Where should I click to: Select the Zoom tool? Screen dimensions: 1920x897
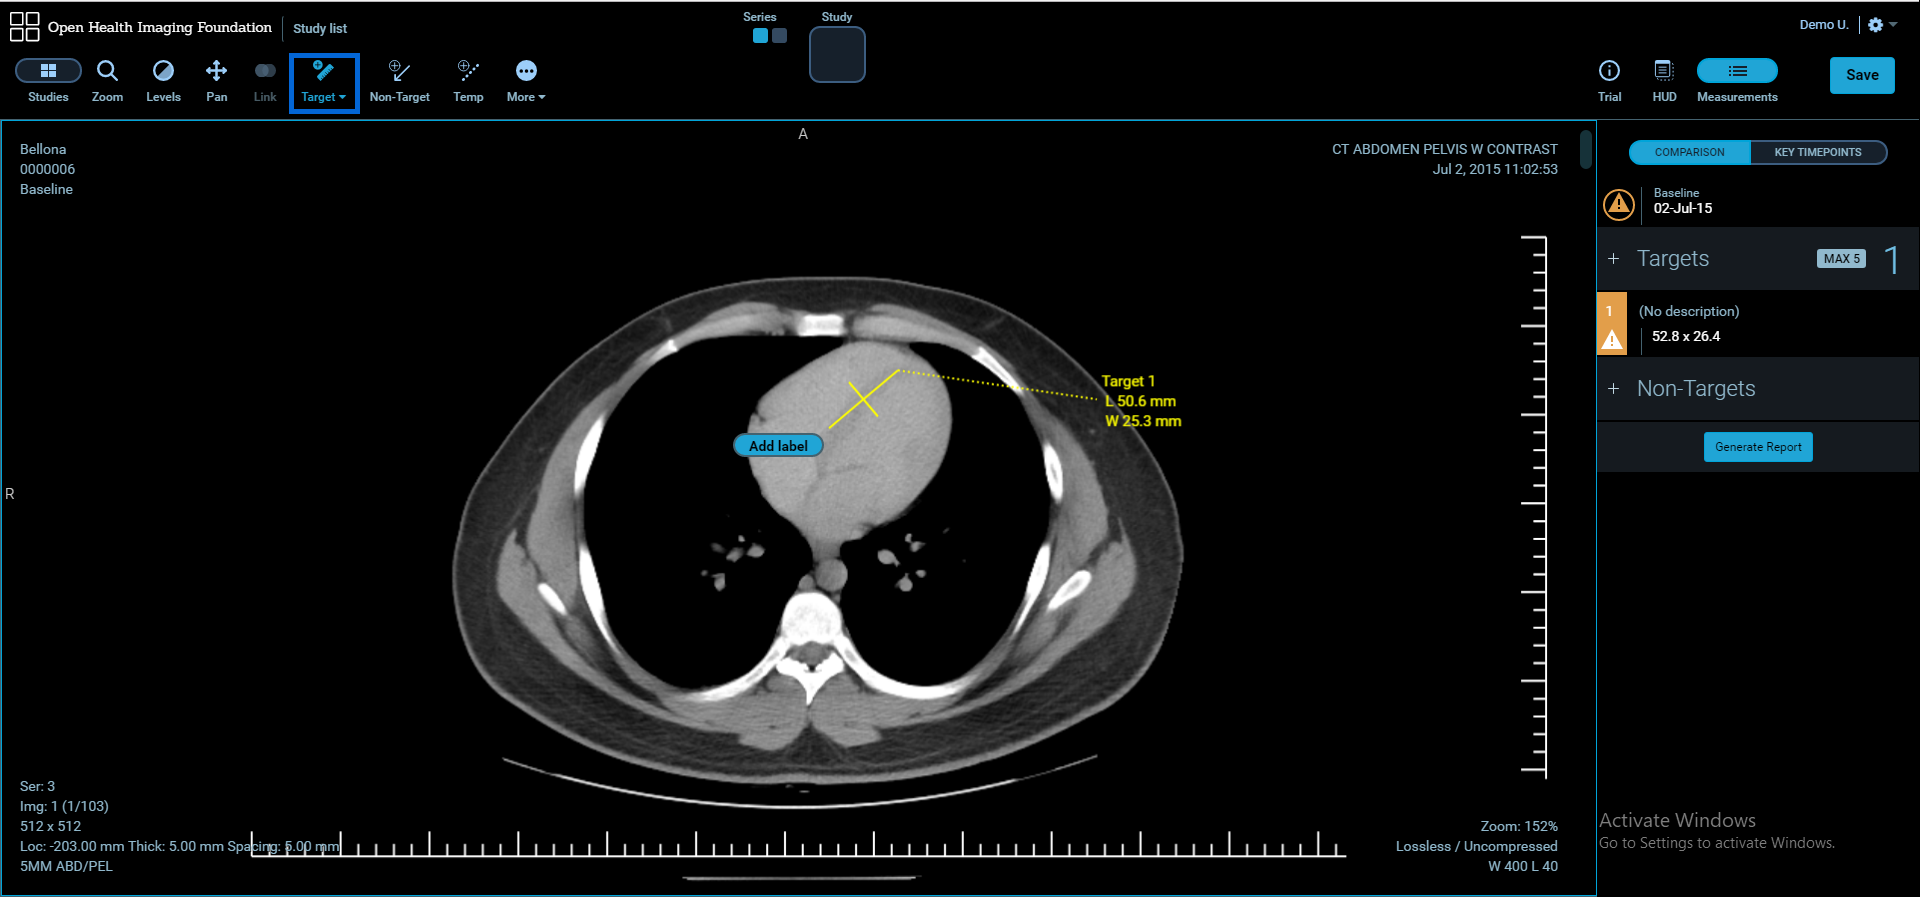pyautogui.click(x=107, y=72)
